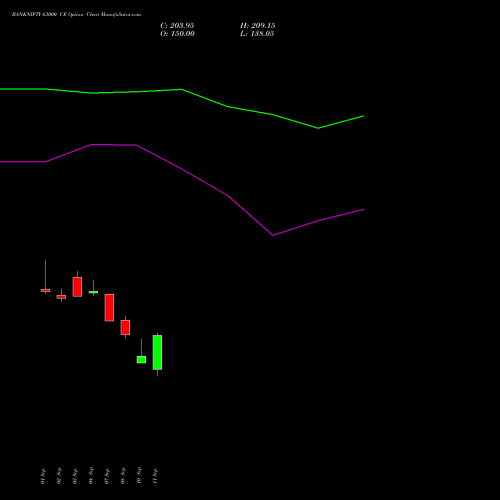Select the low value L: 138.05
The image size is (500, 500).
coord(257,34)
